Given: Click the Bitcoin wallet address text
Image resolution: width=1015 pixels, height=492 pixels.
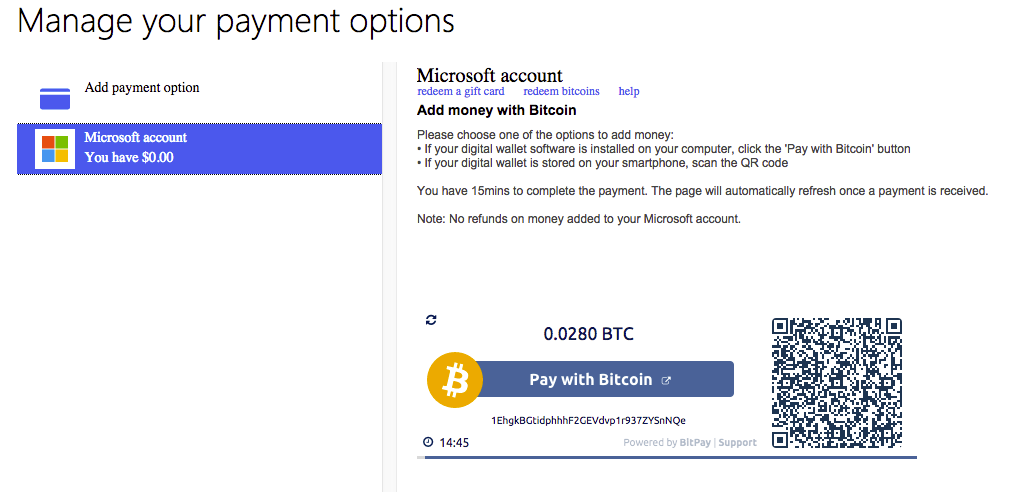Looking at the screenshot, I should click(x=588, y=421).
